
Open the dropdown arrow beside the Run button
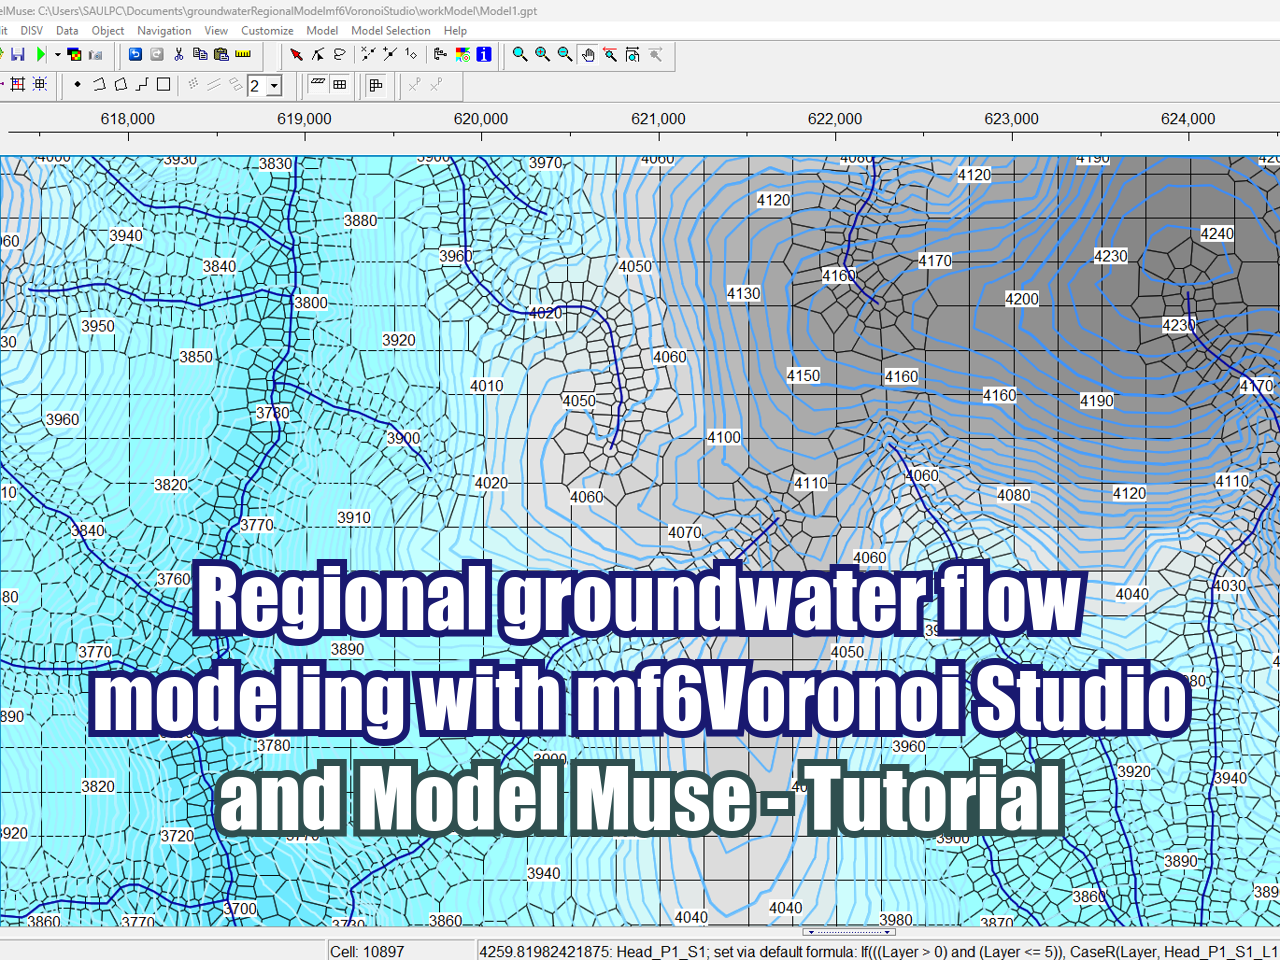57,54
